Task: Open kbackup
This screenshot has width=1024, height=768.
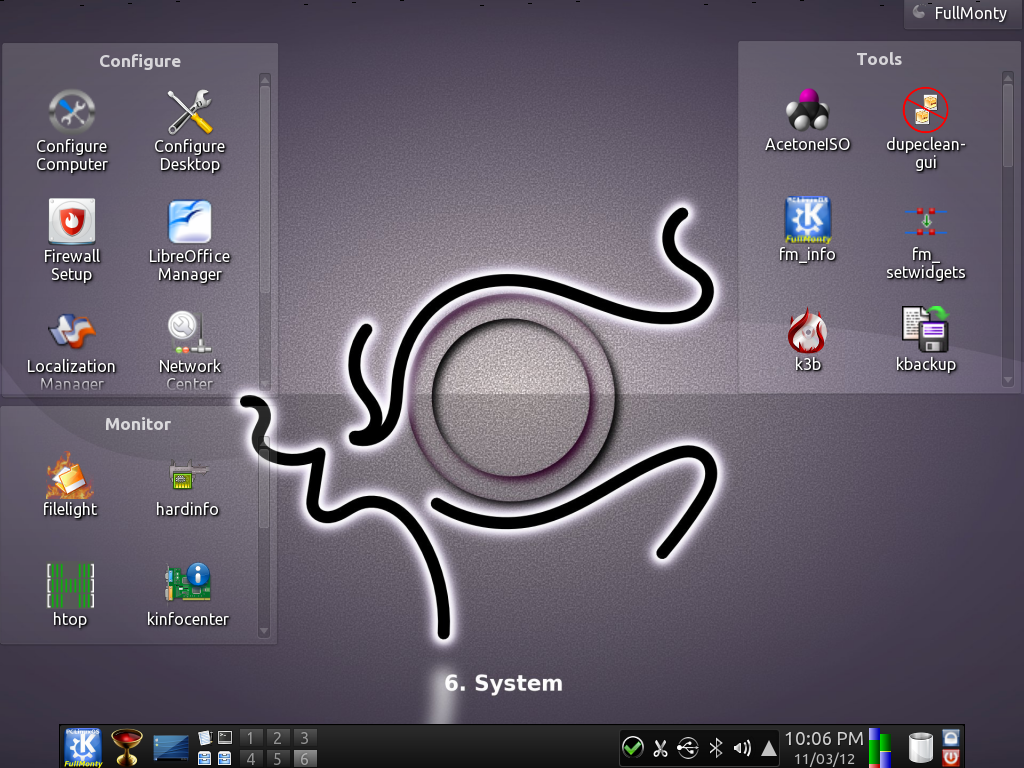Action: tap(925, 340)
